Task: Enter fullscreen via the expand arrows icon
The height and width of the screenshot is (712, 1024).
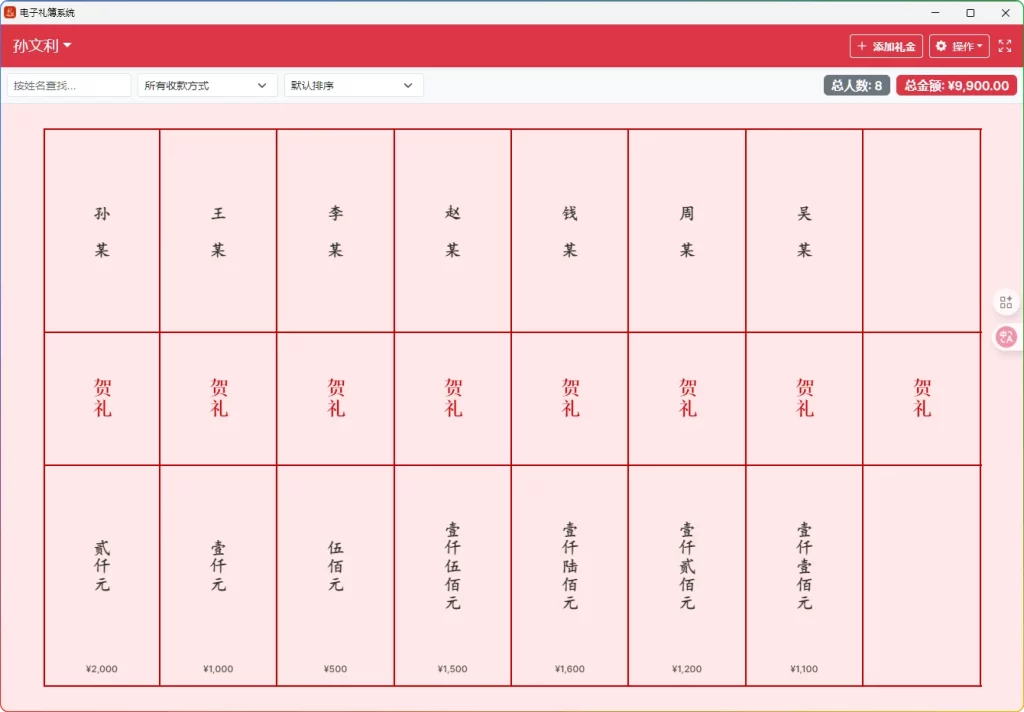Action: (1005, 45)
